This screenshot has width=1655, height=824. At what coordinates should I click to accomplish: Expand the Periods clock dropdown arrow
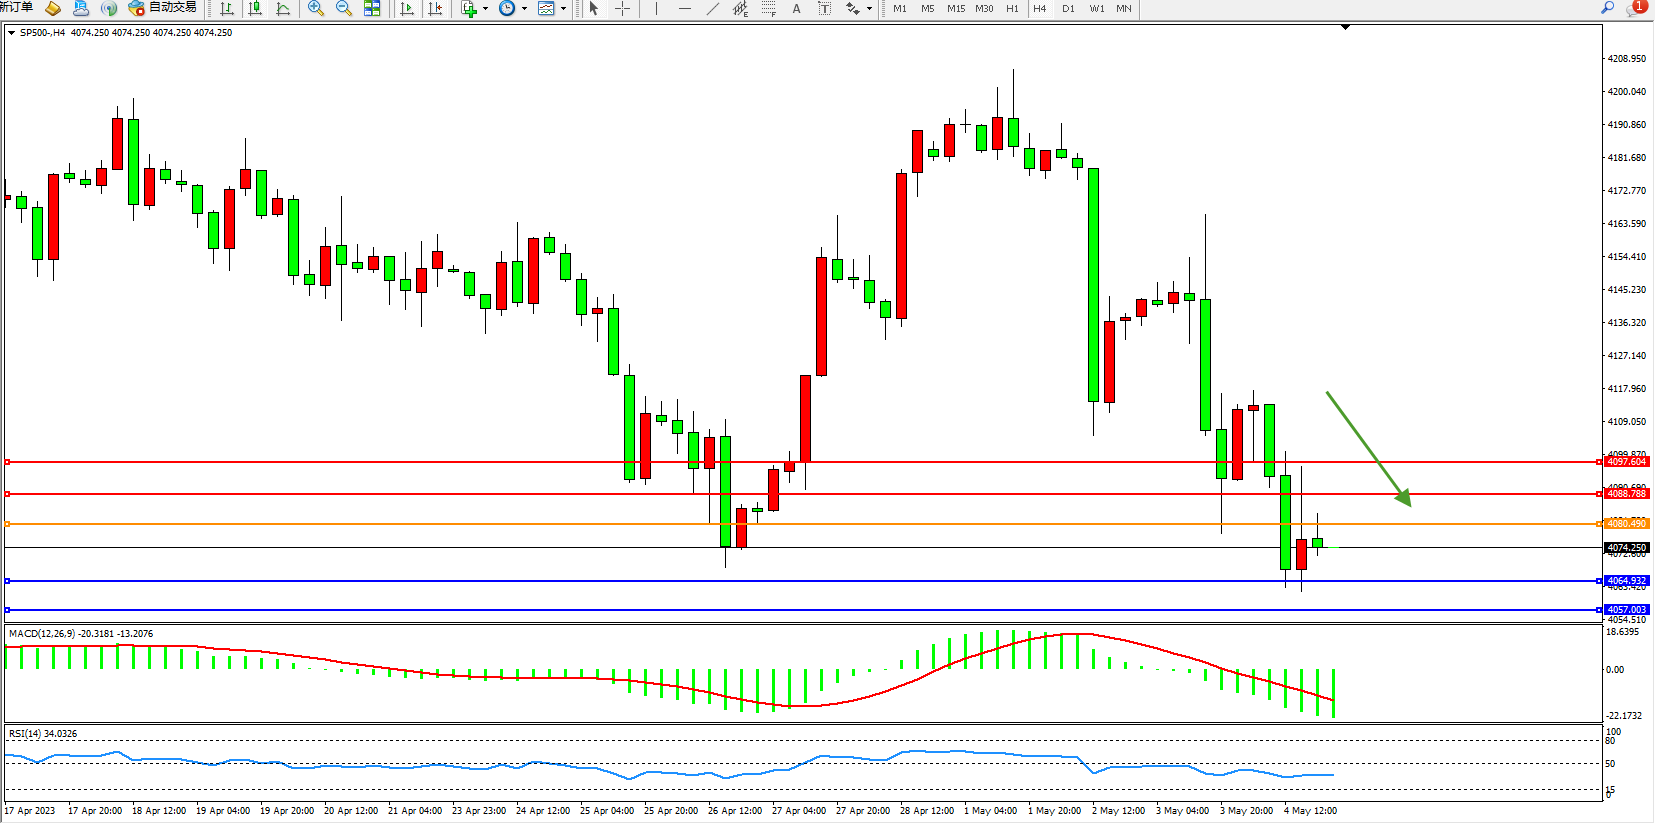[524, 9]
